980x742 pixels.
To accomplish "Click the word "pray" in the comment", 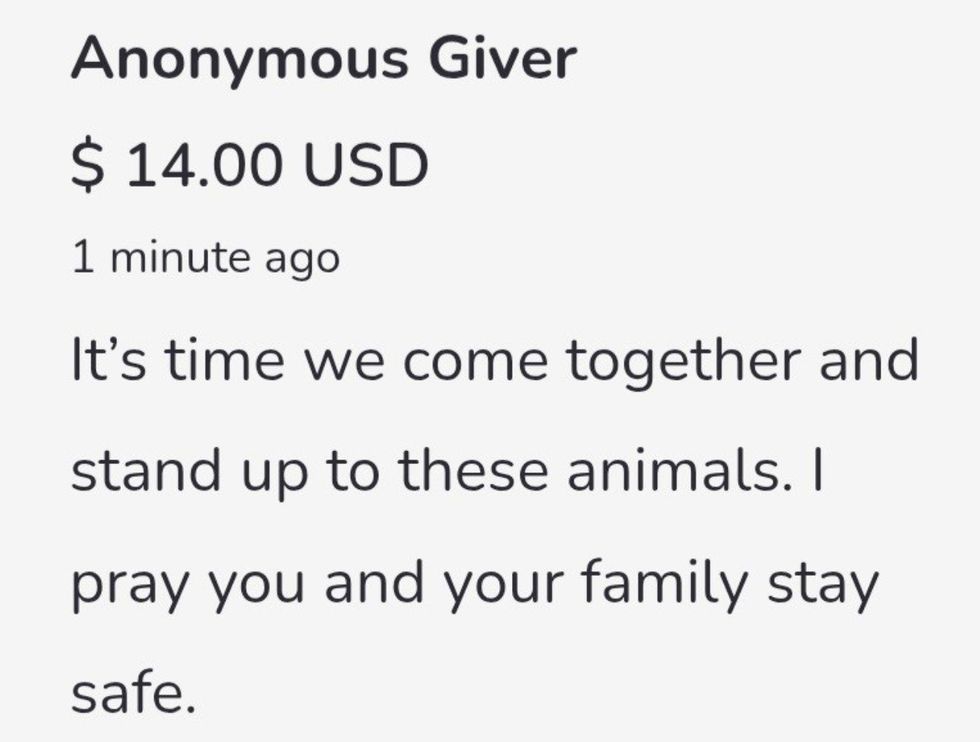I will click(131, 583).
